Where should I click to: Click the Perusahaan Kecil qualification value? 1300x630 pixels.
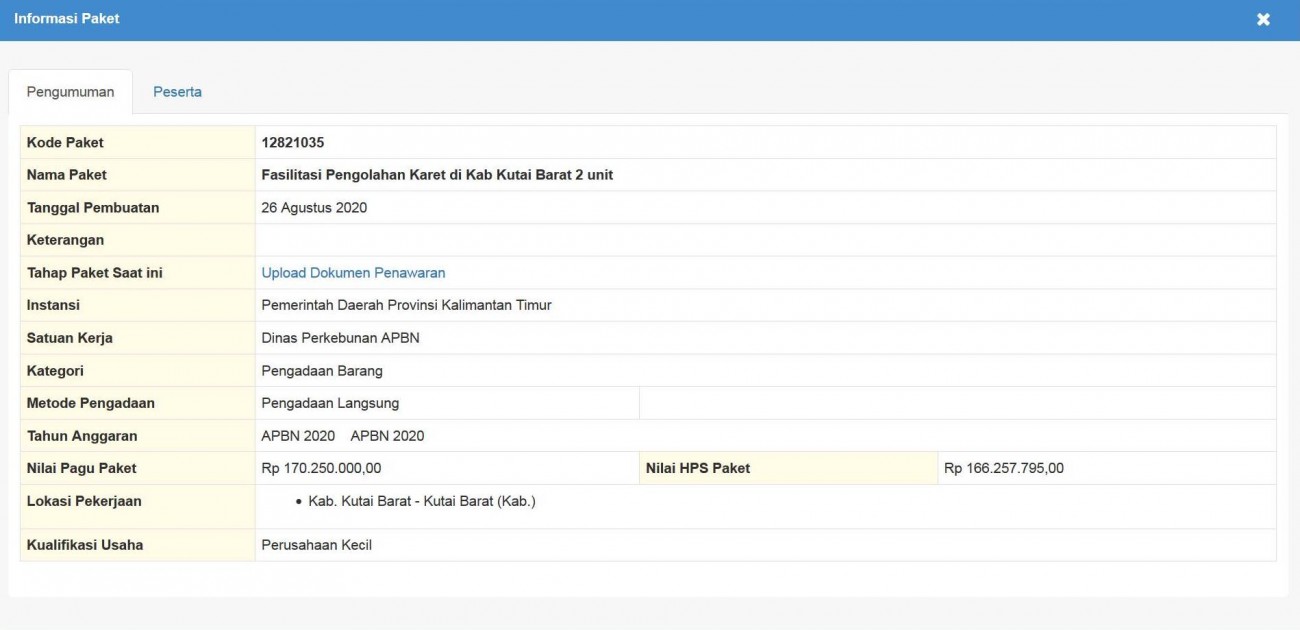(x=316, y=545)
